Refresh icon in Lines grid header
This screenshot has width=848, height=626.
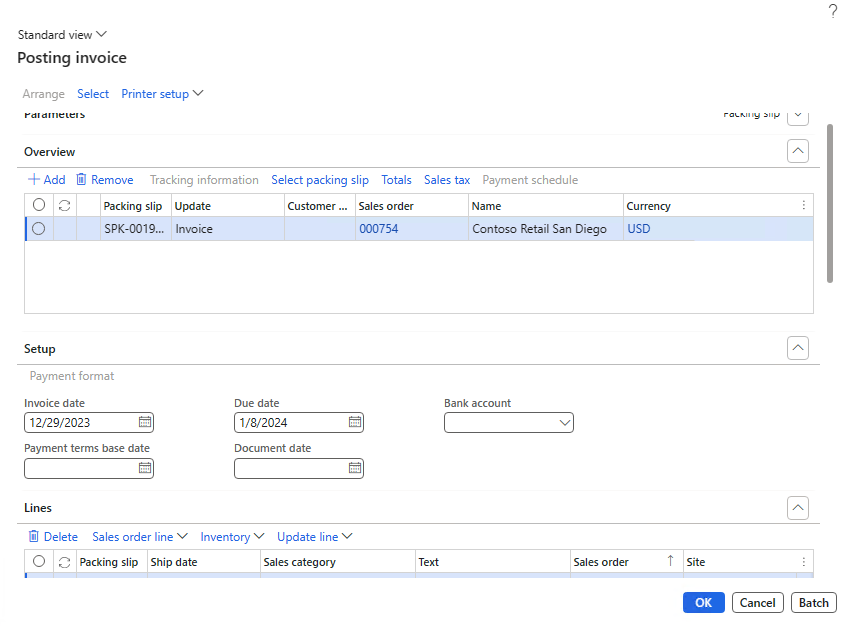coord(64,562)
